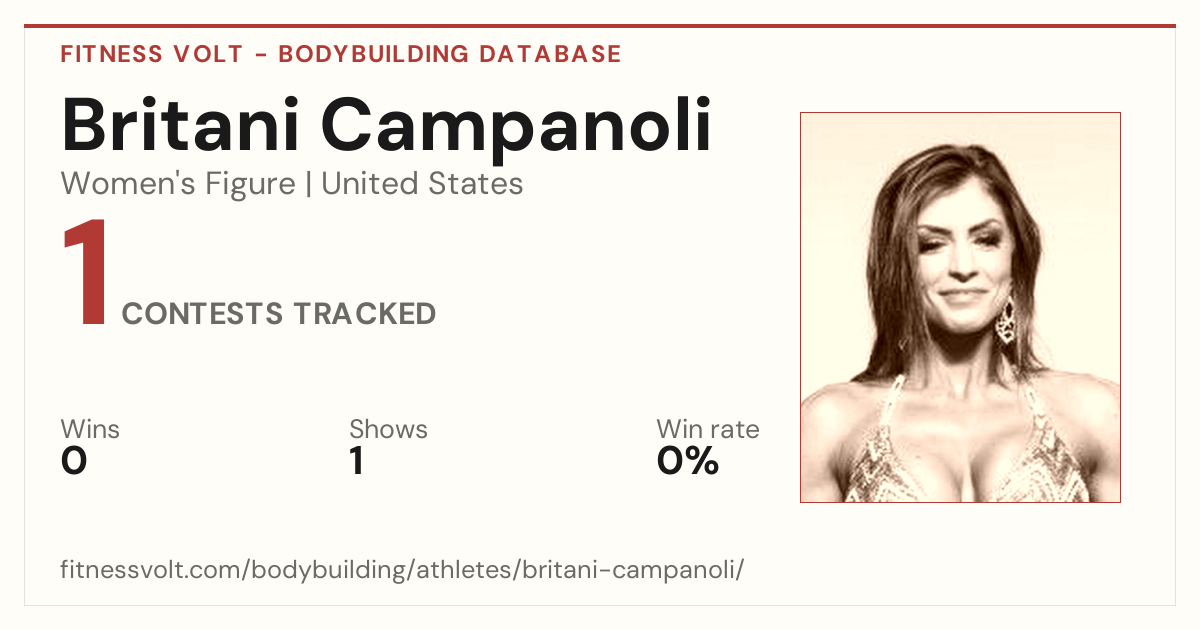The width and height of the screenshot is (1200, 630).
Task: Click the first name Britani
Action: [x=176, y=127]
